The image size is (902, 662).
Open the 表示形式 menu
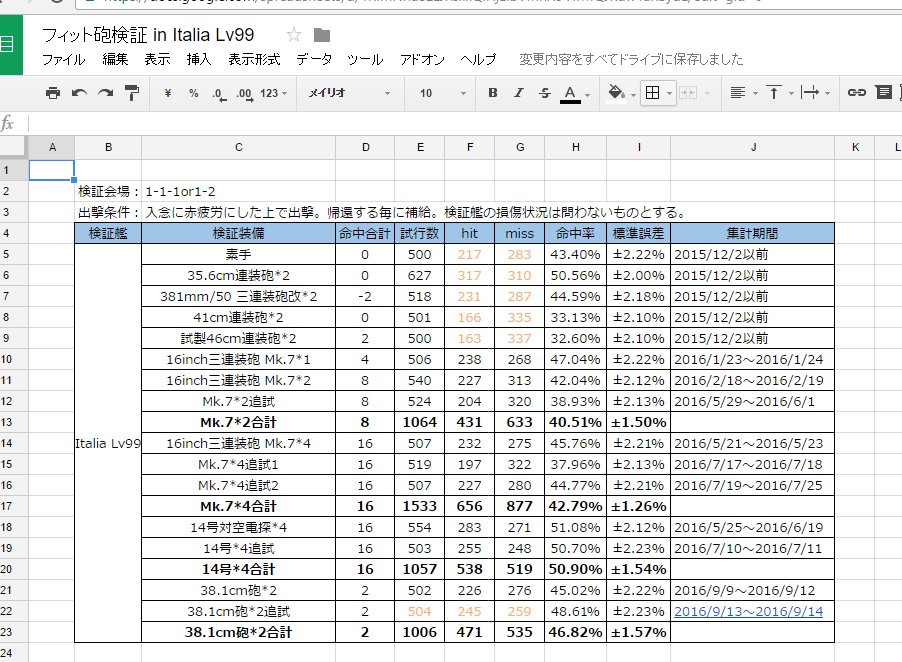[254, 59]
